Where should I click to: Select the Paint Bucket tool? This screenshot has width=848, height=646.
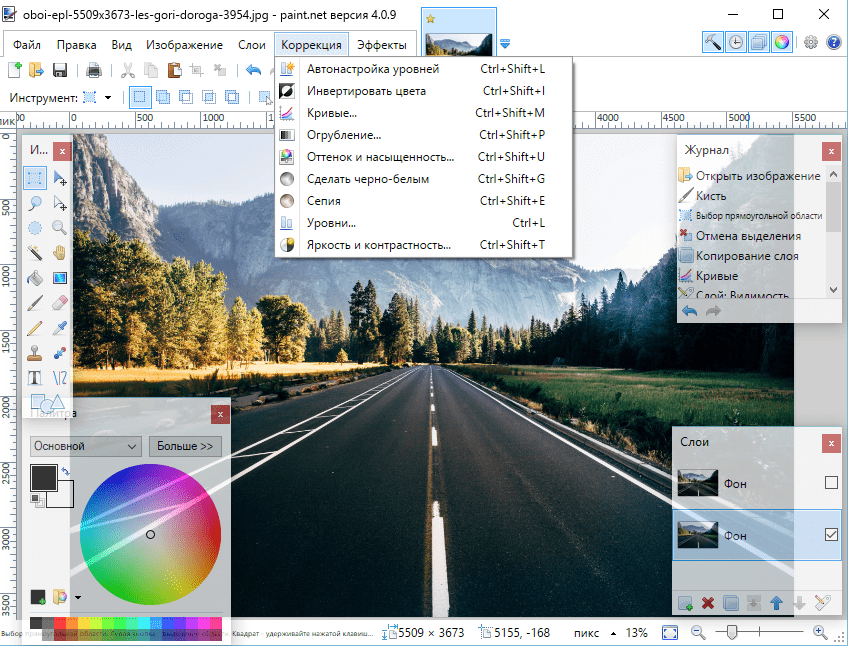pos(35,278)
